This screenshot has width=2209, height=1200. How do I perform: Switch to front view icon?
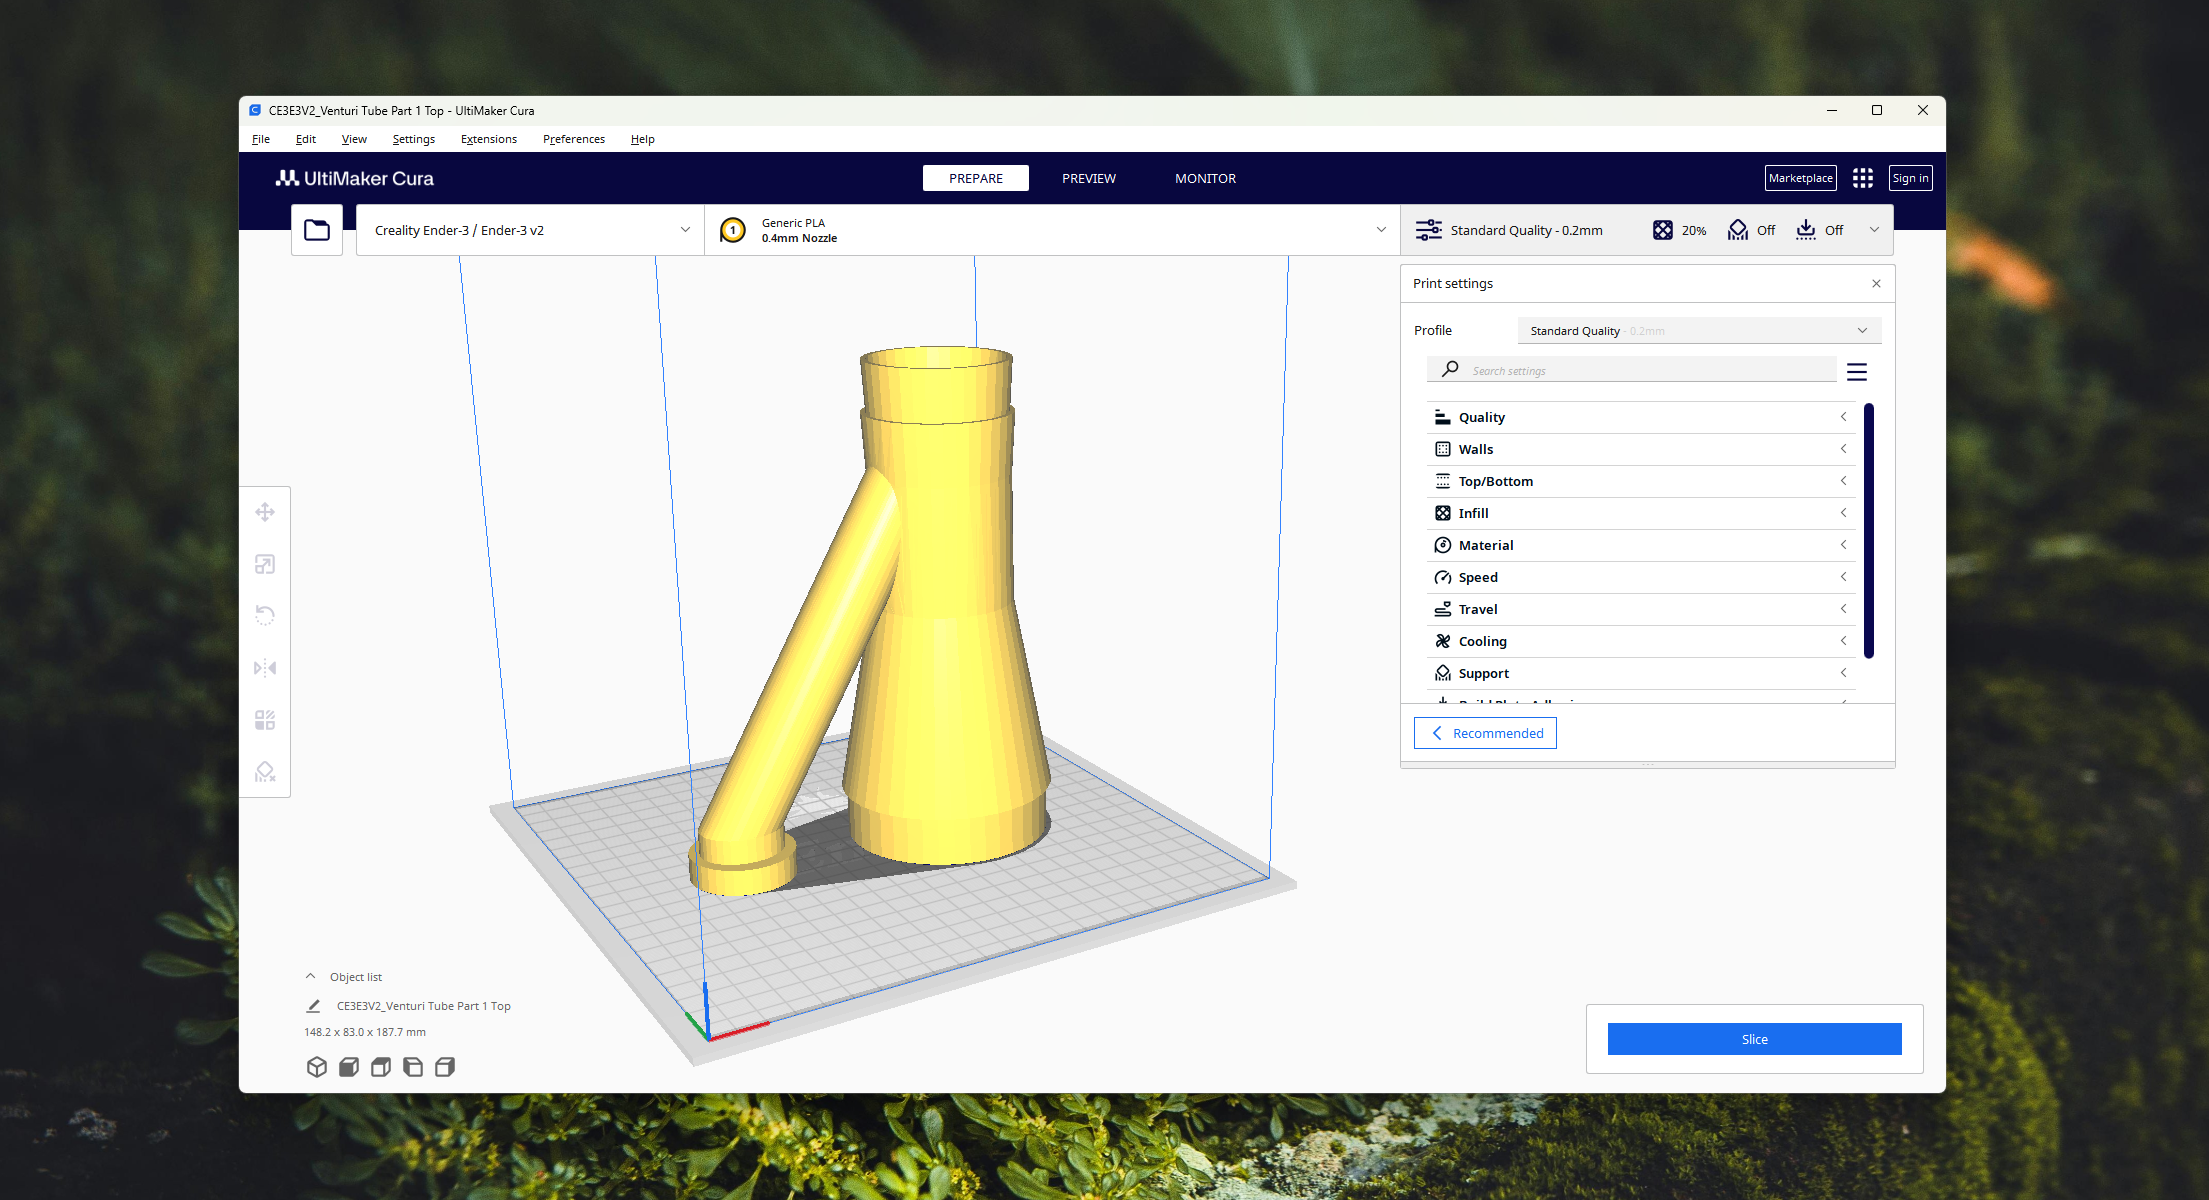[x=349, y=1067]
